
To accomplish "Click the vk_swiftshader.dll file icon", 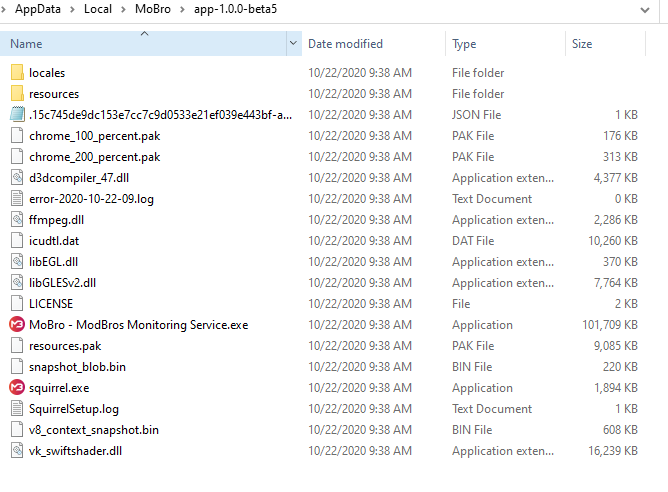I will pos(17,451).
